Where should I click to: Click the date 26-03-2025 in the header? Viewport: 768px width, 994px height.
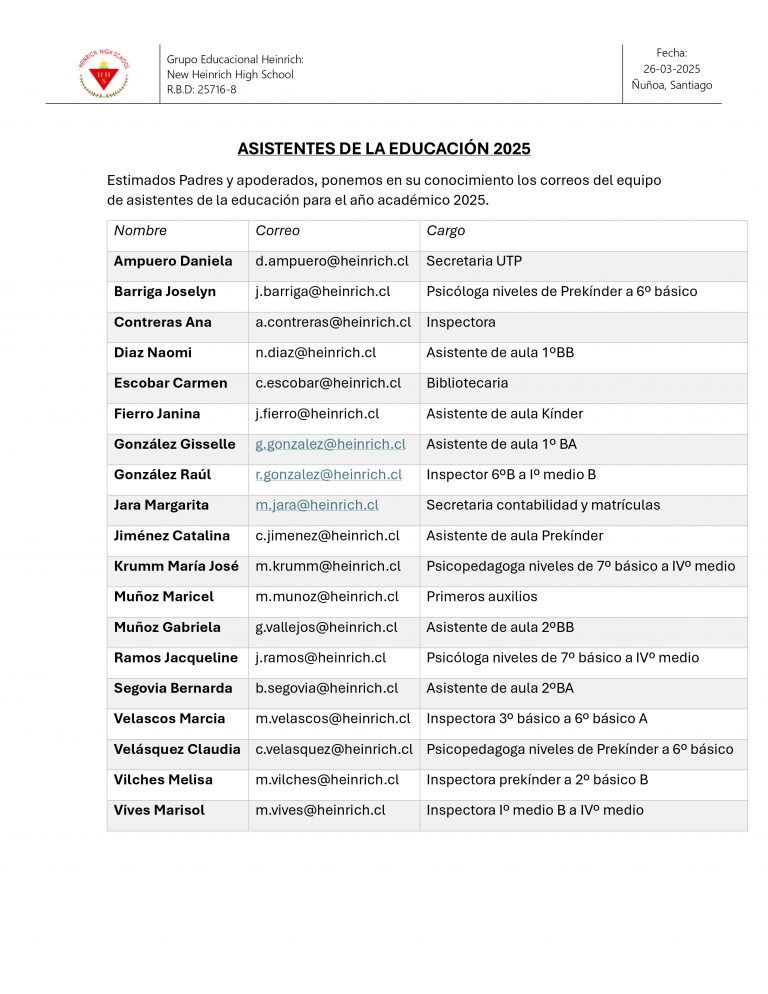coord(671,69)
